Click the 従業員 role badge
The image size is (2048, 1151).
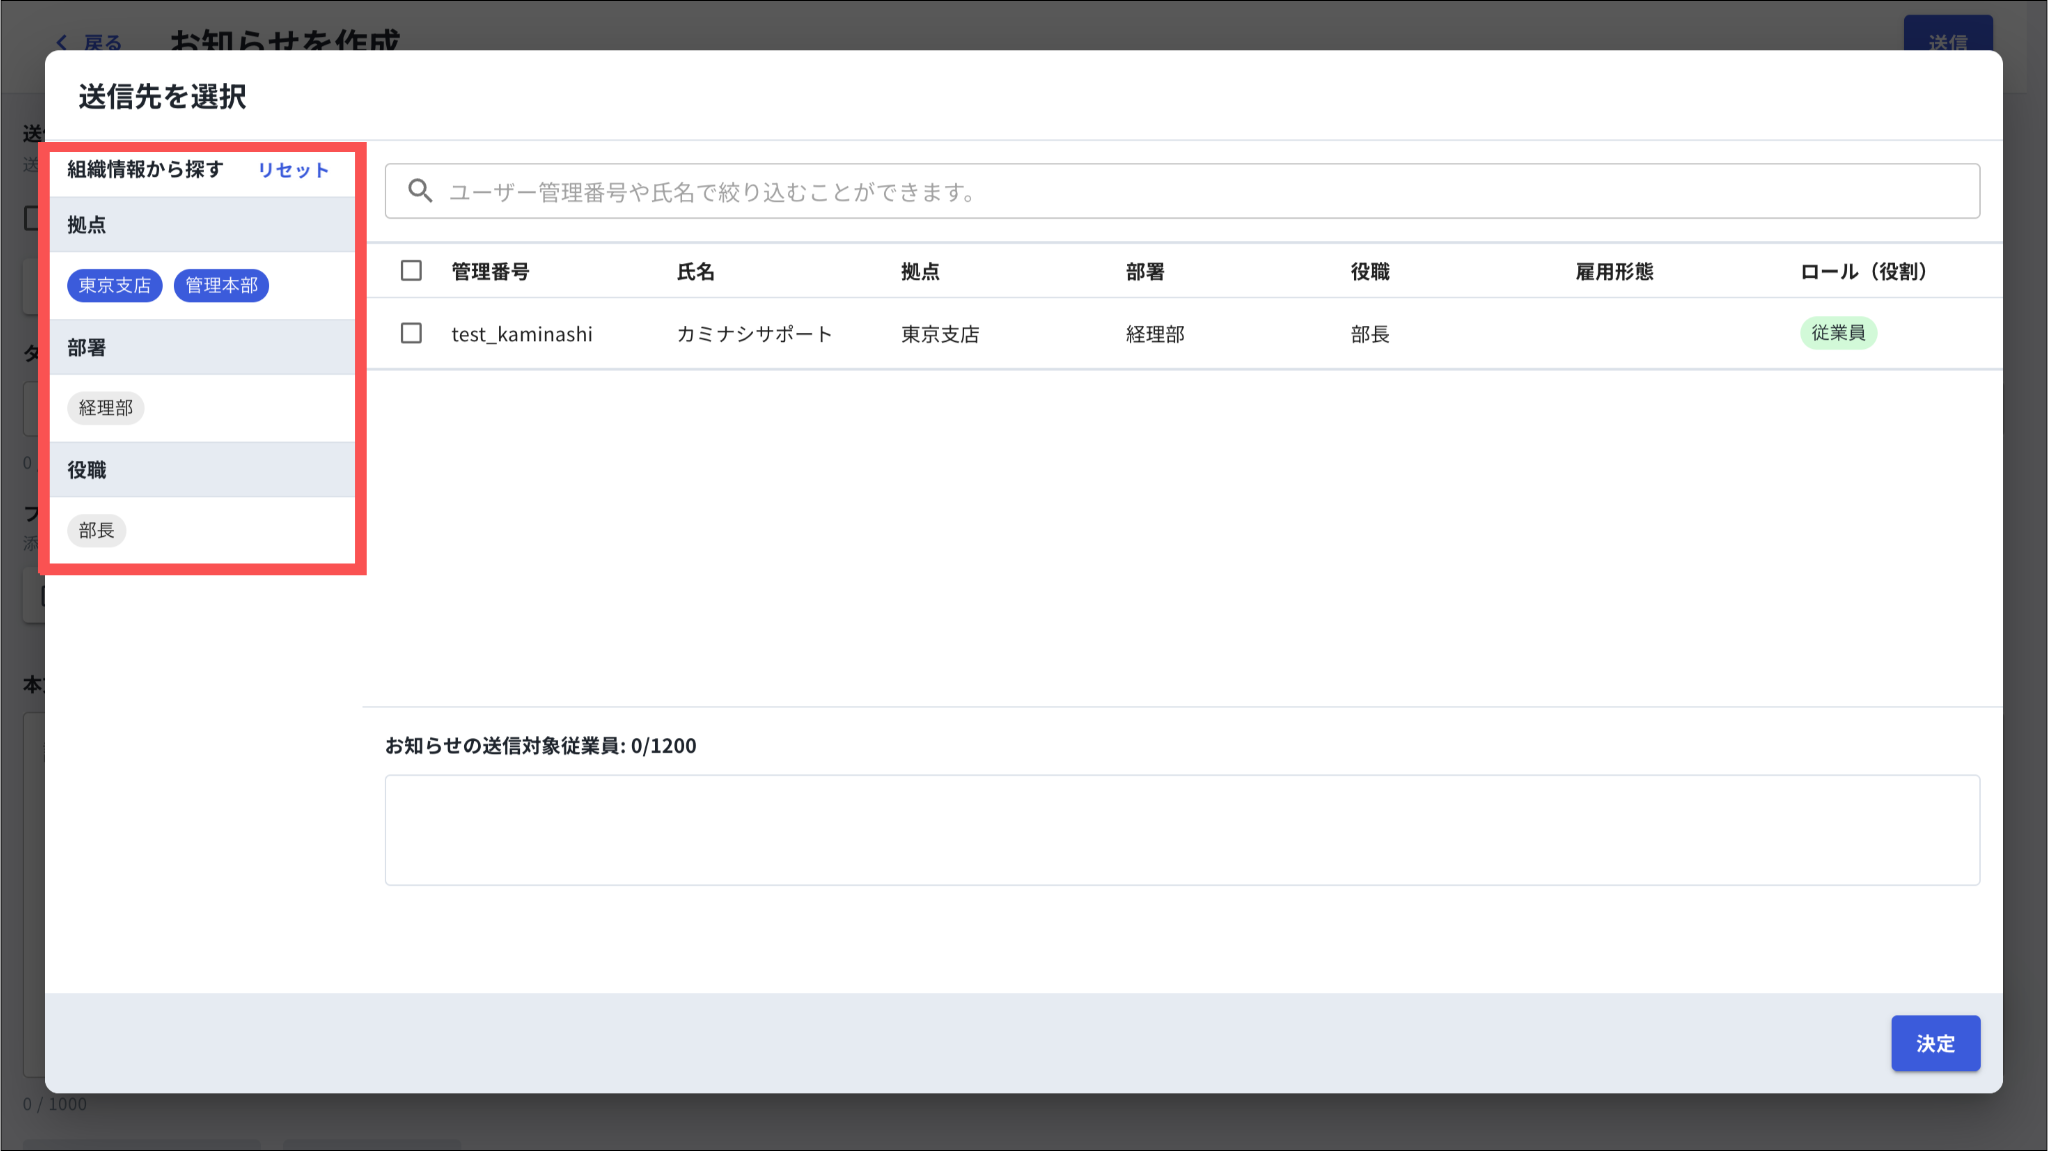point(1838,333)
